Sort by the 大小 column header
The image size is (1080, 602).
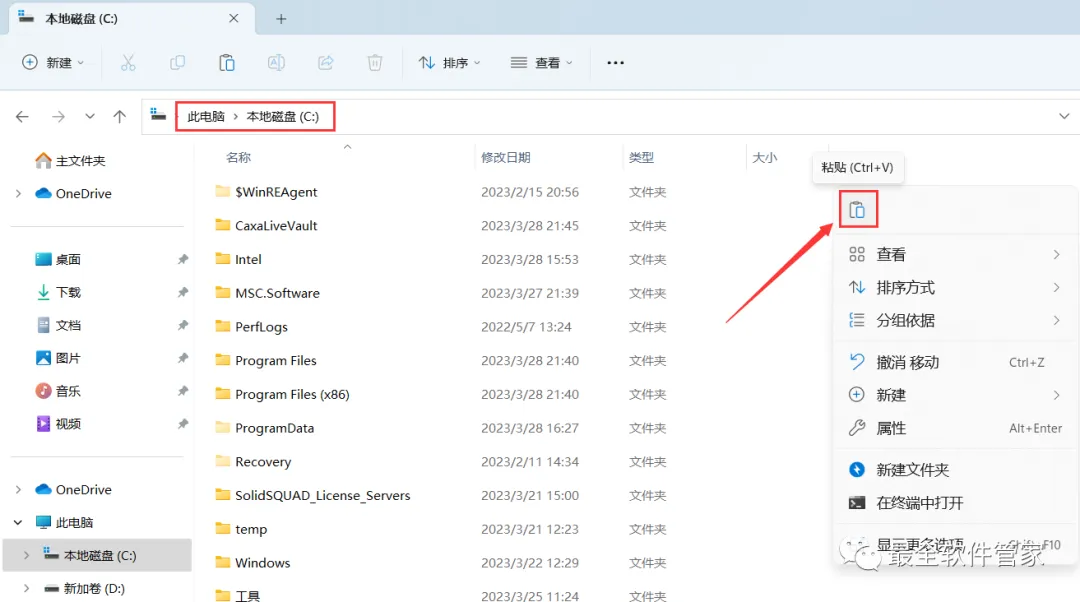click(x=765, y=158)
